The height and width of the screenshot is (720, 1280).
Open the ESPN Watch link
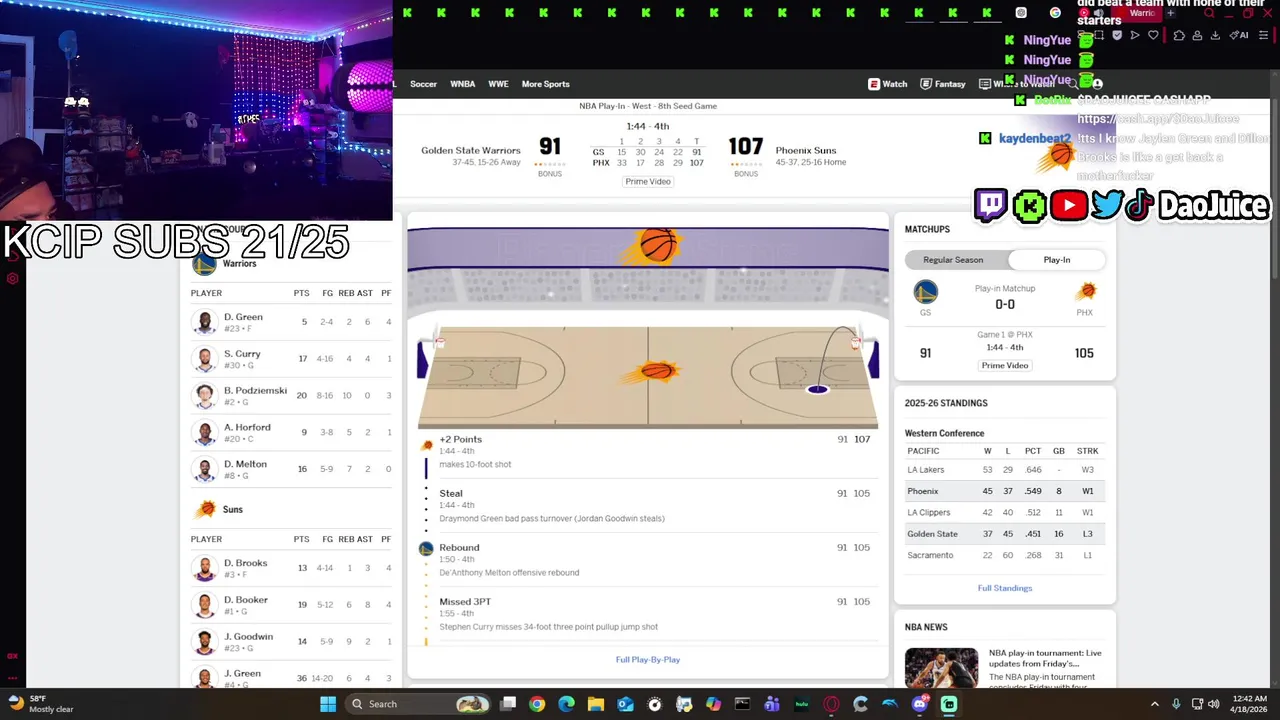(888, 84)
